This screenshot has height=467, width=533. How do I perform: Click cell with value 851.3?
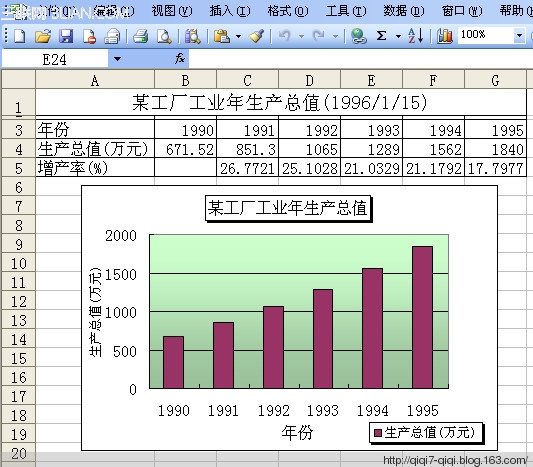(x=247, y=149)
